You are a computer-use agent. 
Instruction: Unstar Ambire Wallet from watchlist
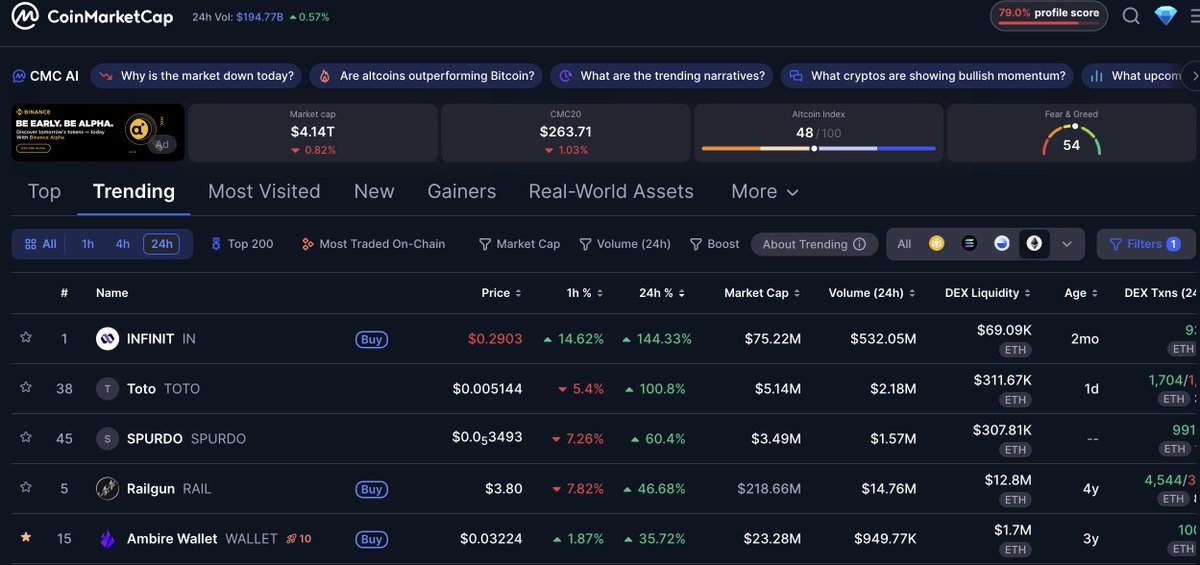[x=26, y=538]
